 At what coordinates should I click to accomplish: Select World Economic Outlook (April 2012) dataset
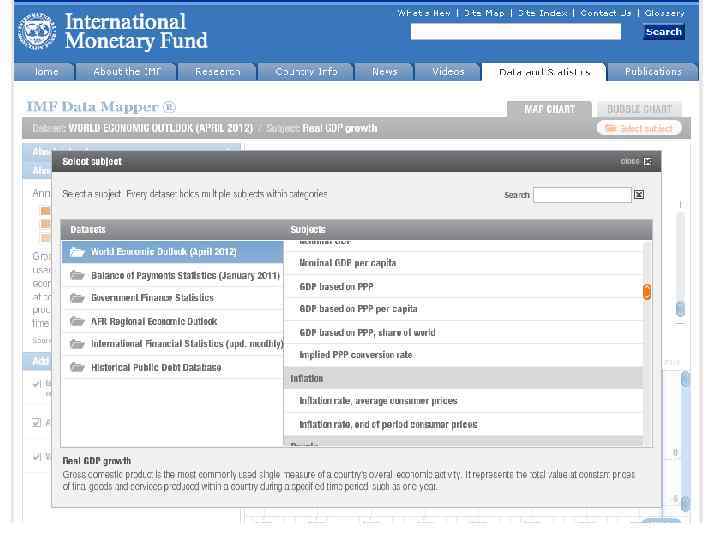[173, 252]
